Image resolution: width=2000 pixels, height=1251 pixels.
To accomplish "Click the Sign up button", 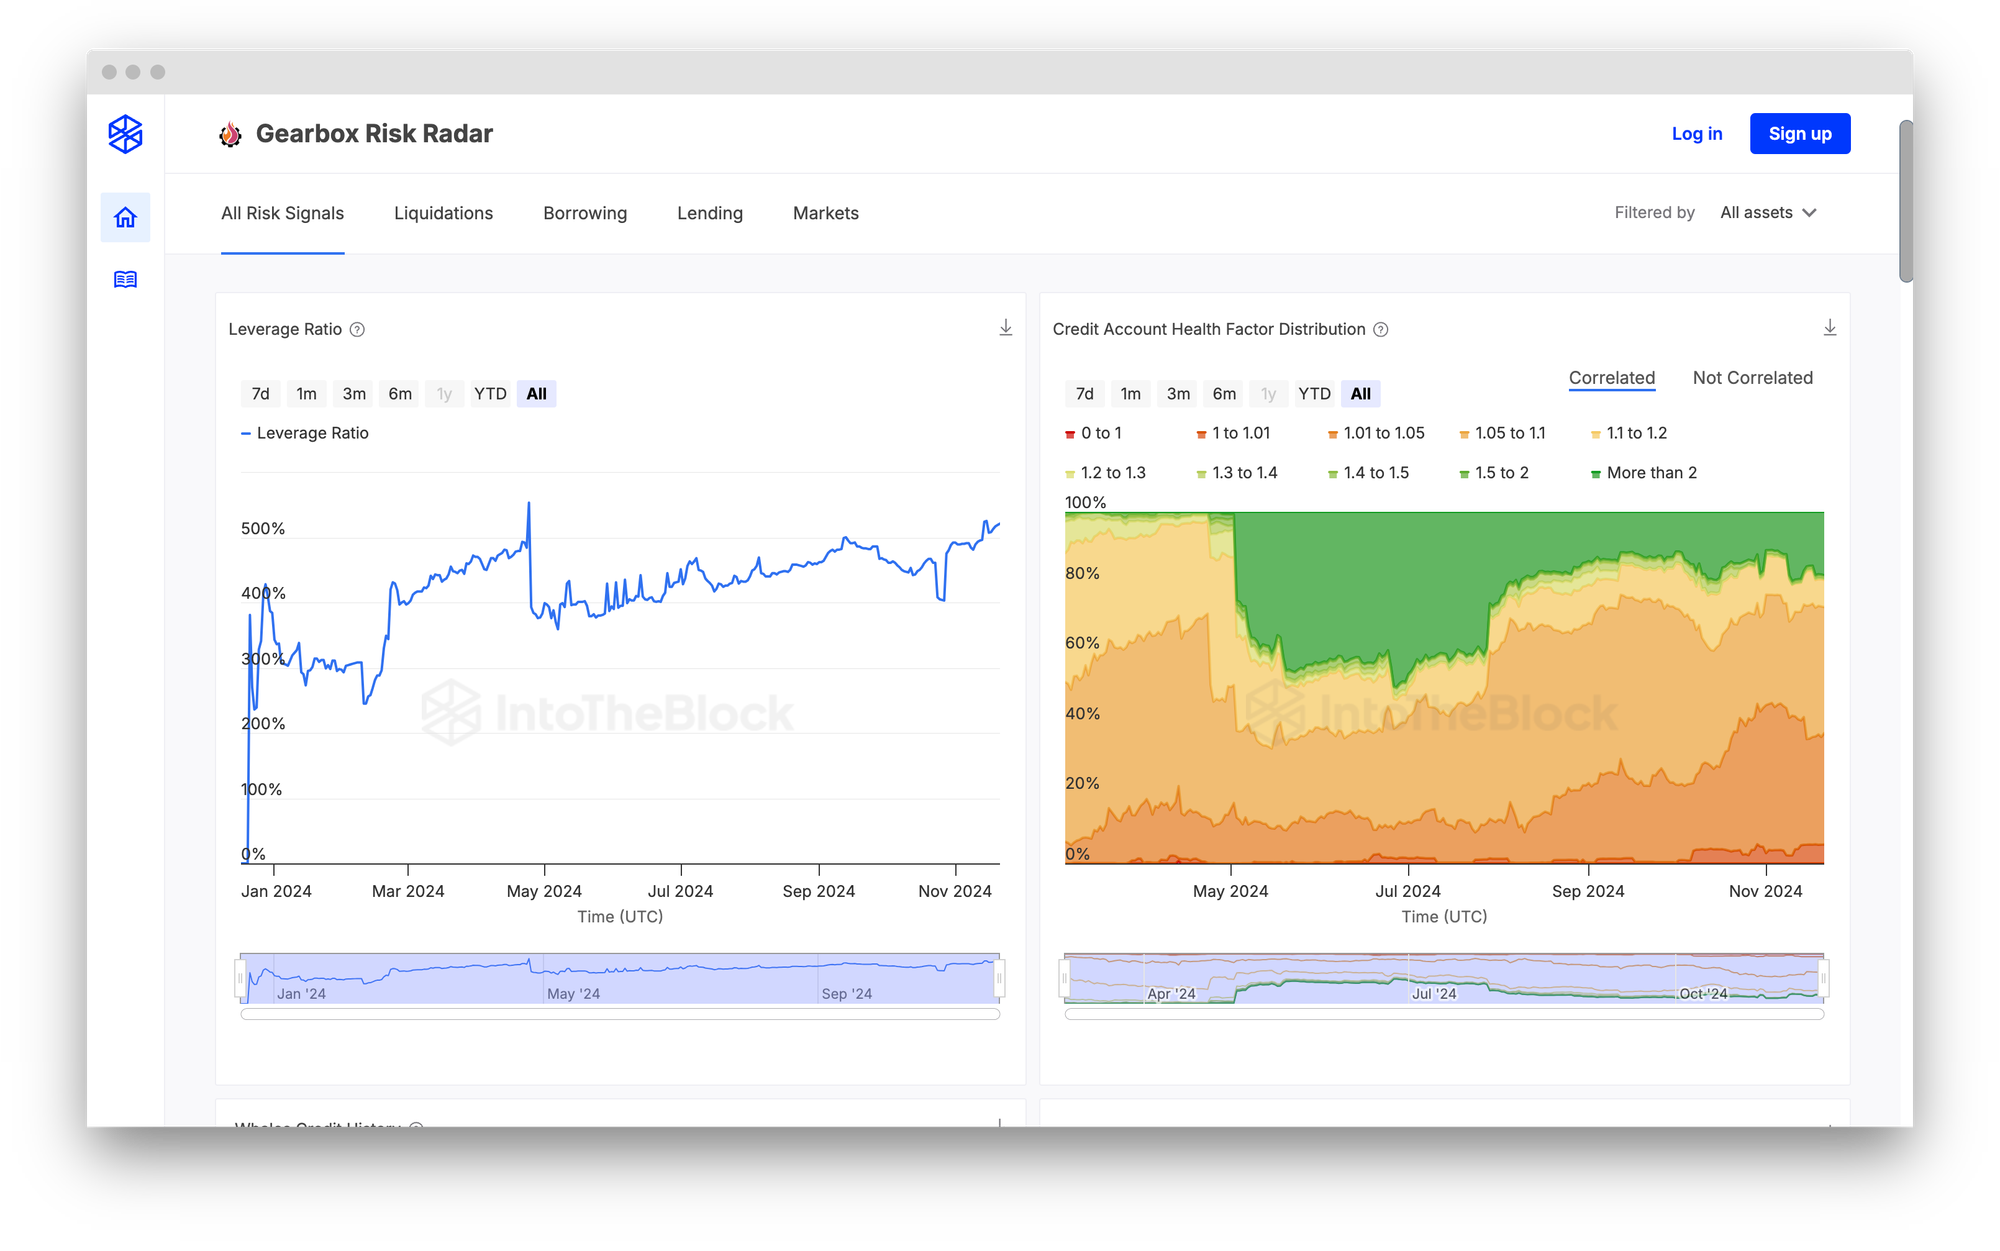I will 1799,134.
